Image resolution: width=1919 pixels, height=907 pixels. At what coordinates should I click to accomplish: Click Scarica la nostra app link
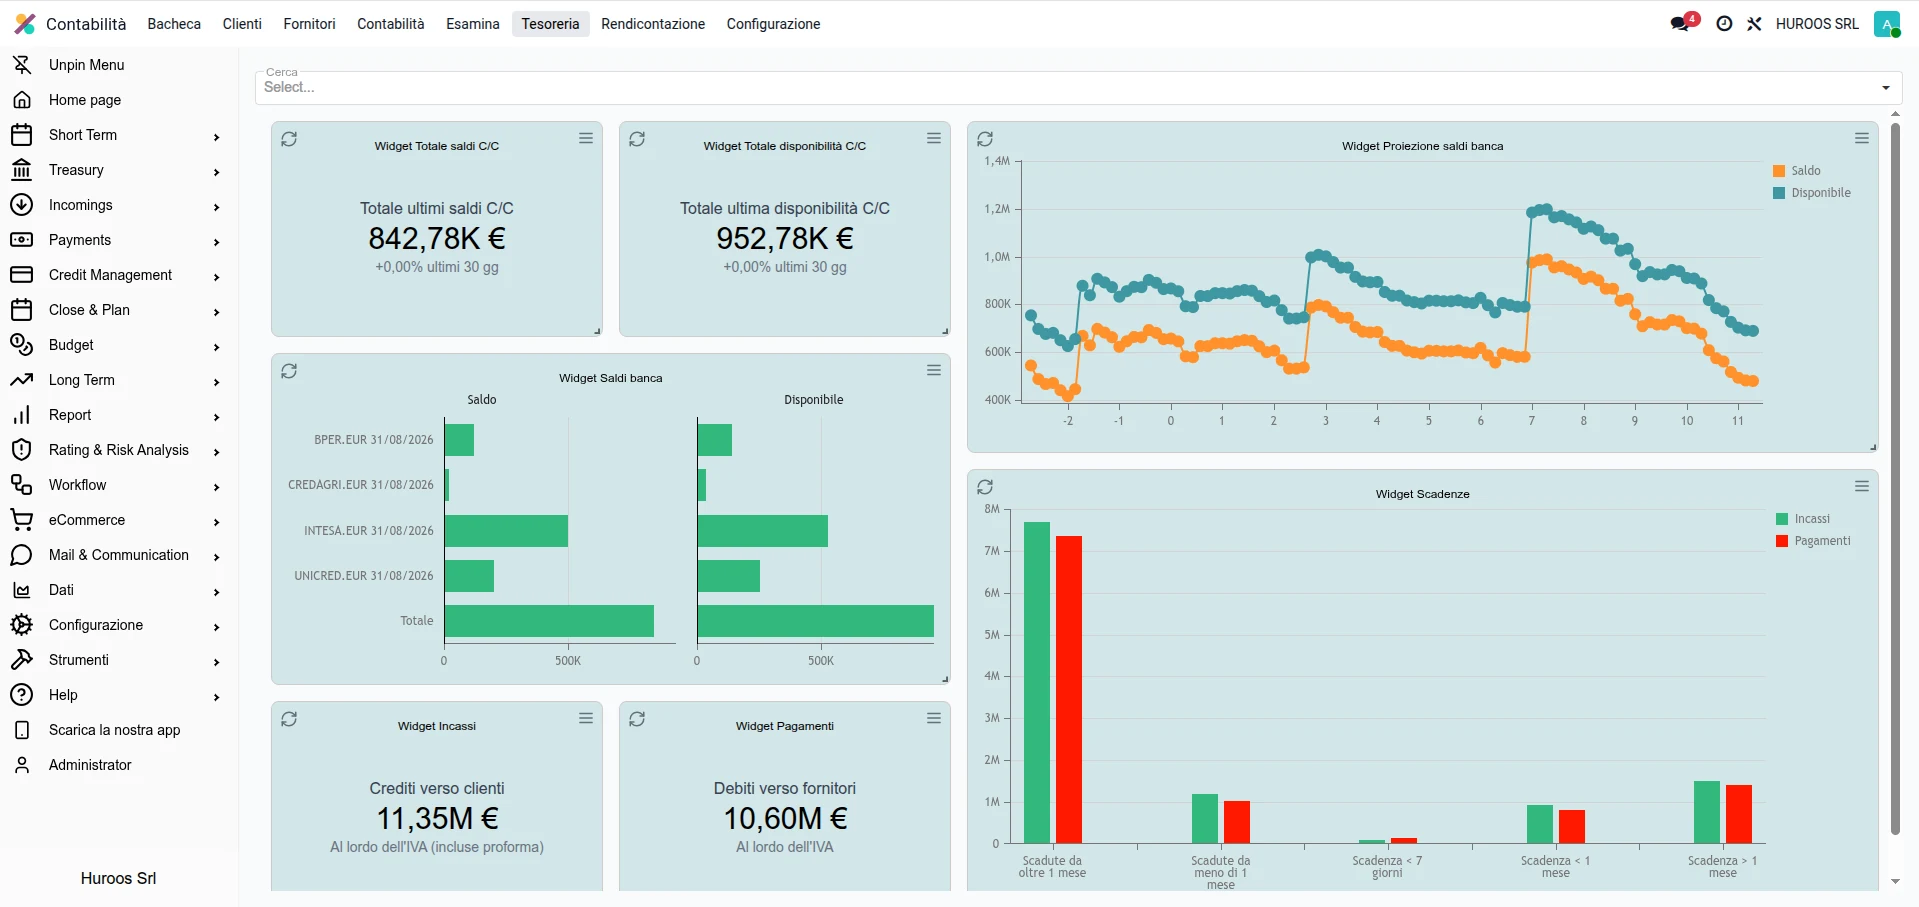[115, 730]
